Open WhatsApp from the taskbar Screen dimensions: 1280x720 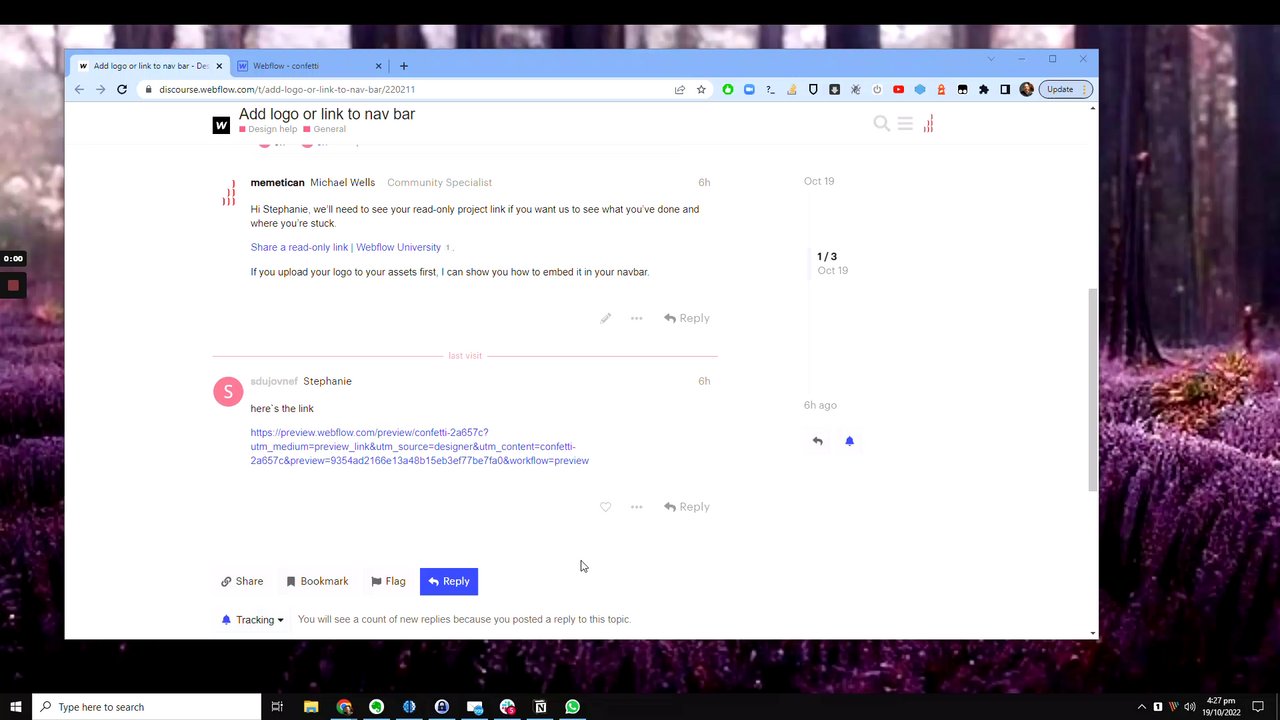pyautogui.click(x=572, y=707)
